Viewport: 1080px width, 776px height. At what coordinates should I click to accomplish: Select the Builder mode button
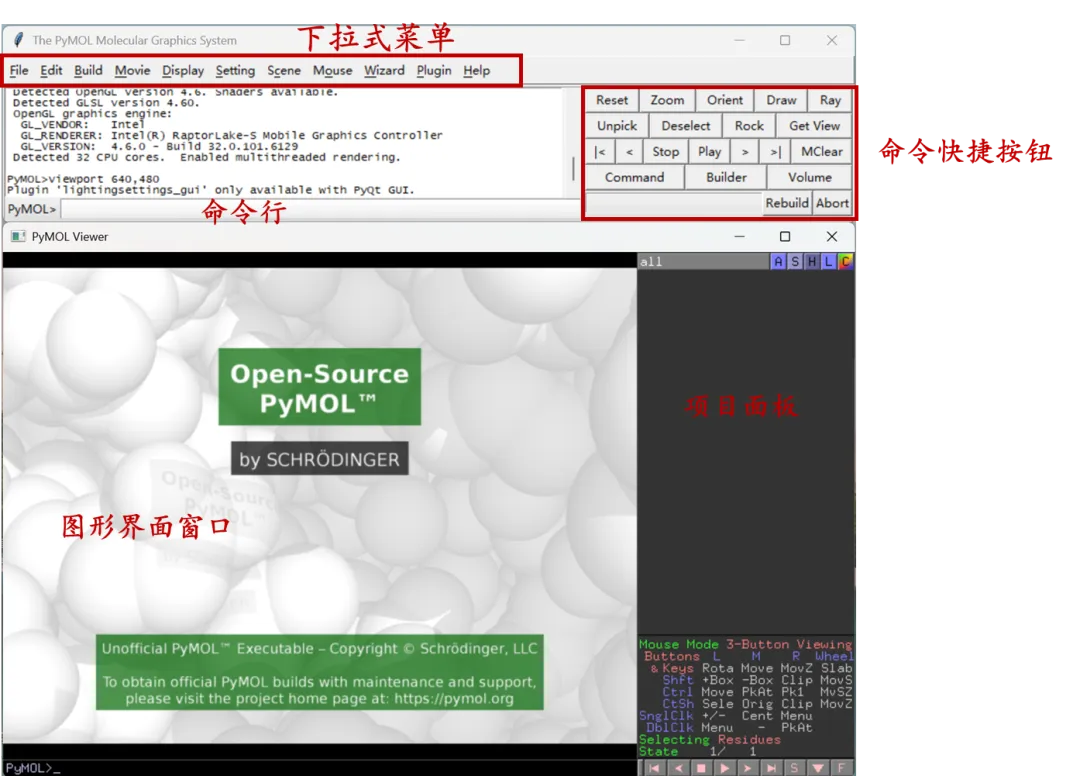[x=726, y=178]
